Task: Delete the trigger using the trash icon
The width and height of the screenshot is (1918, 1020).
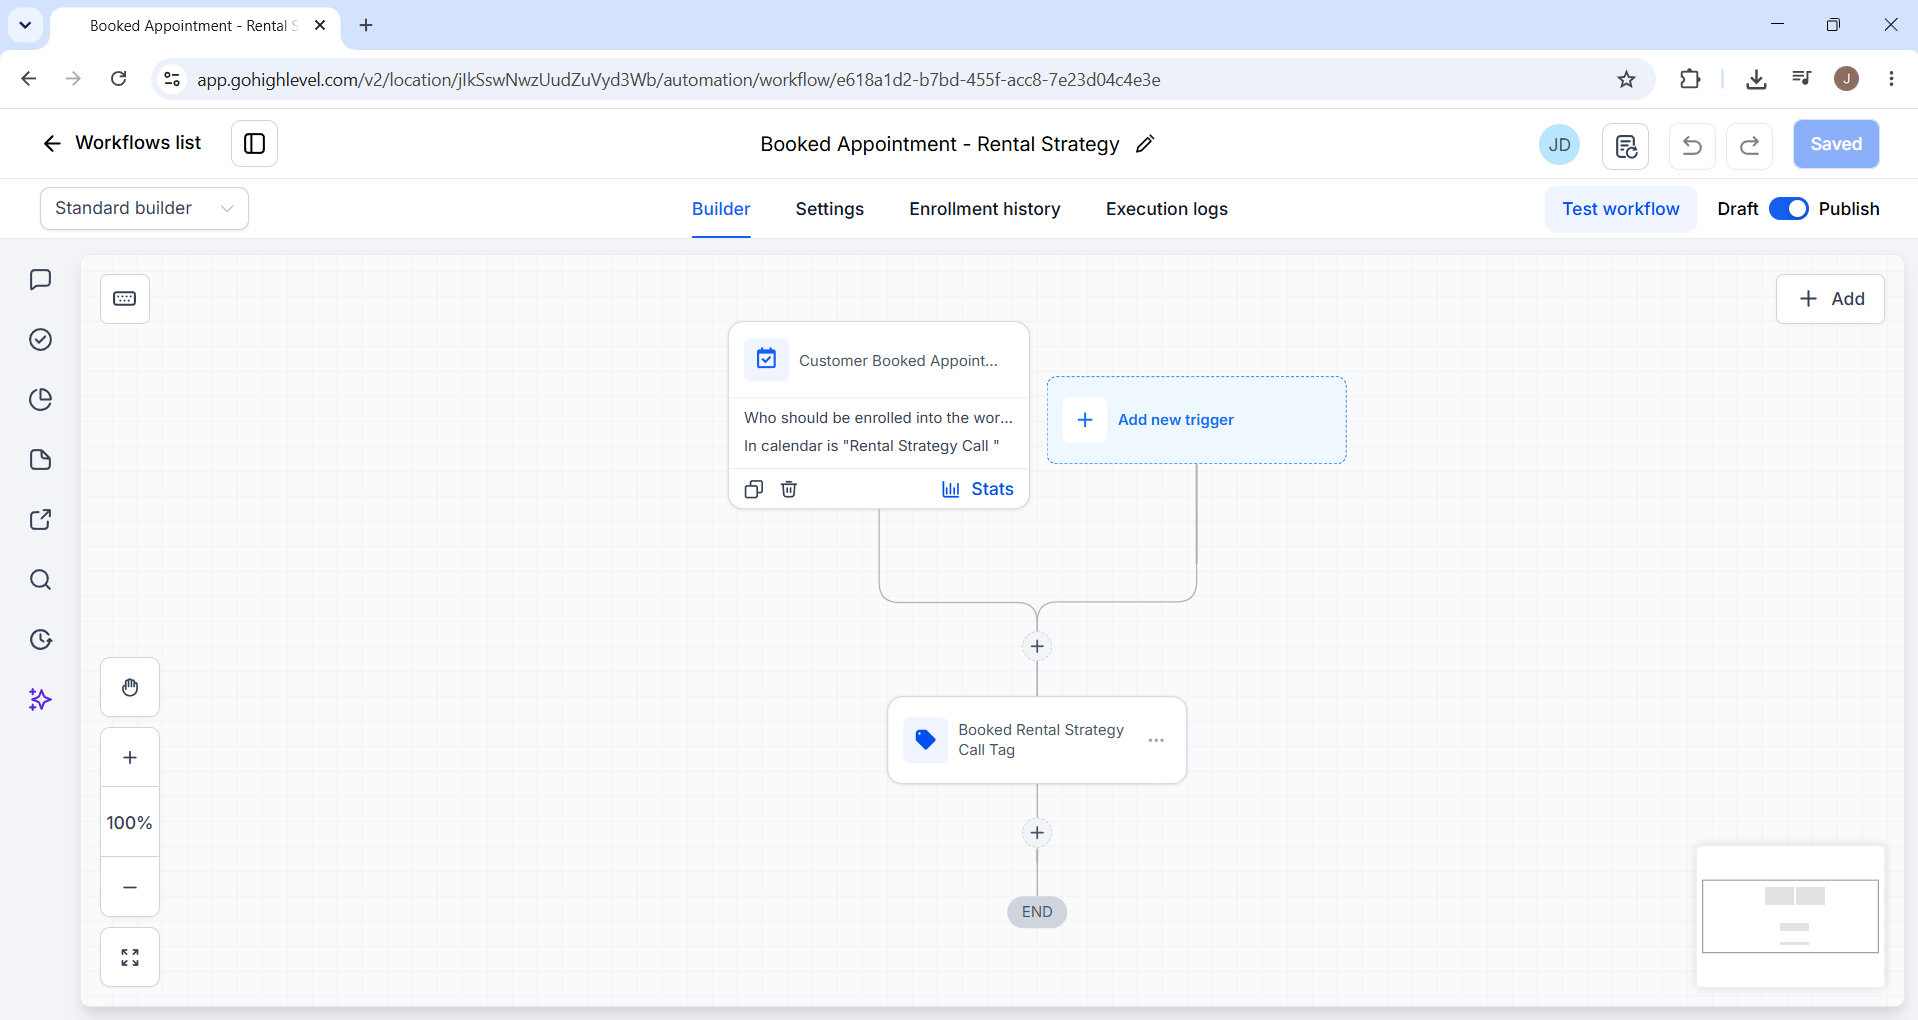Action: (789, 489)
